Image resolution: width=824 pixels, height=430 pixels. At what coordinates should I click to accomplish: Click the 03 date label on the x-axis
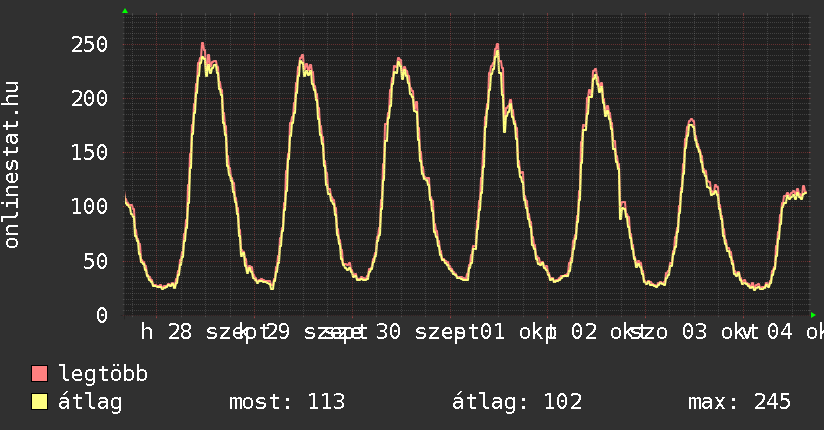695,332
